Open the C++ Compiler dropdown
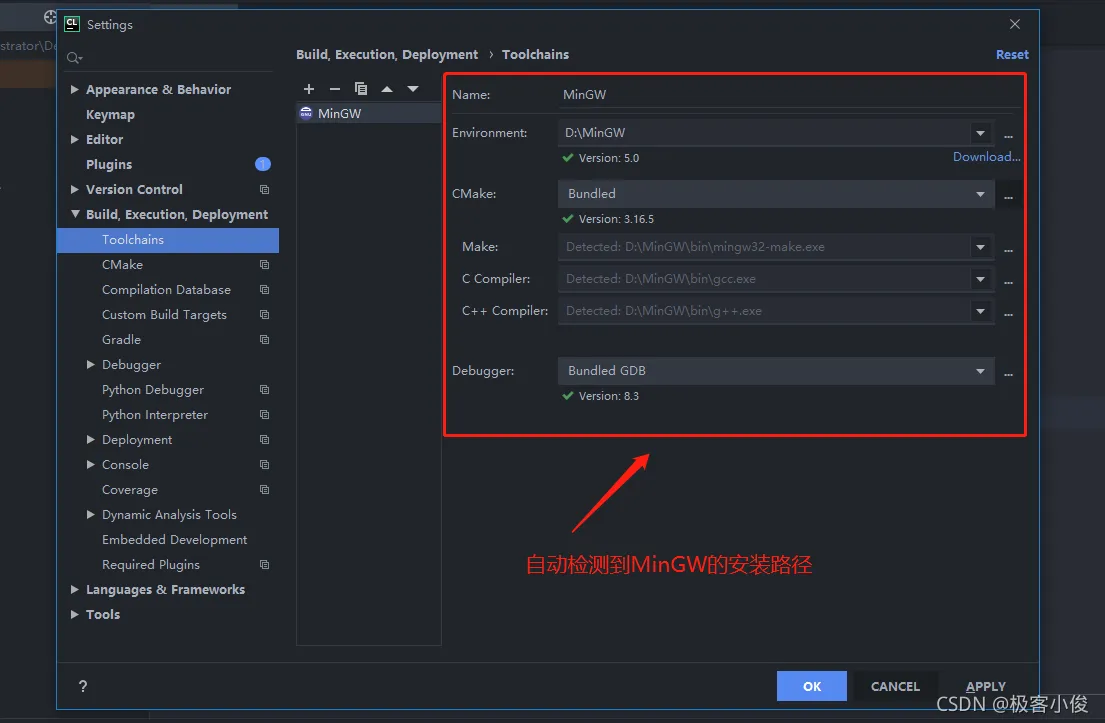 pos(980,311)
